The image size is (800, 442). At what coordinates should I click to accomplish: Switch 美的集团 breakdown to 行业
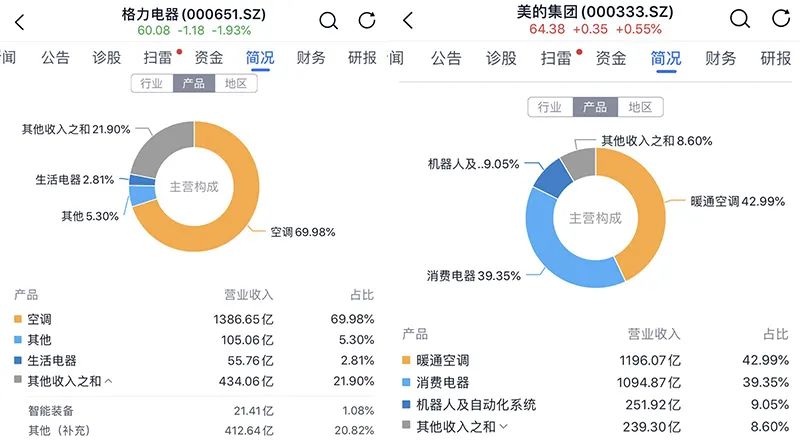pyautogui.click(x=550, y=107)
